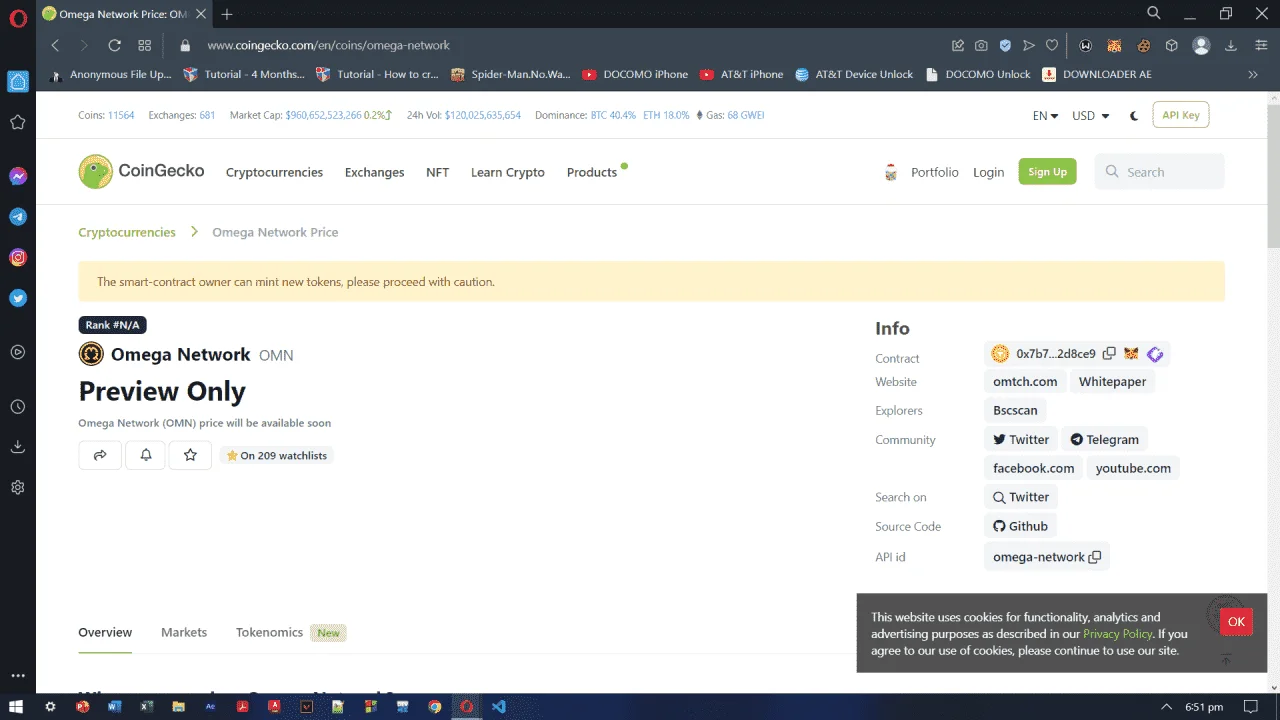Open the Community Telegram link
This screenshot has height=720, width=1280.
click(x=1104, y=439)
